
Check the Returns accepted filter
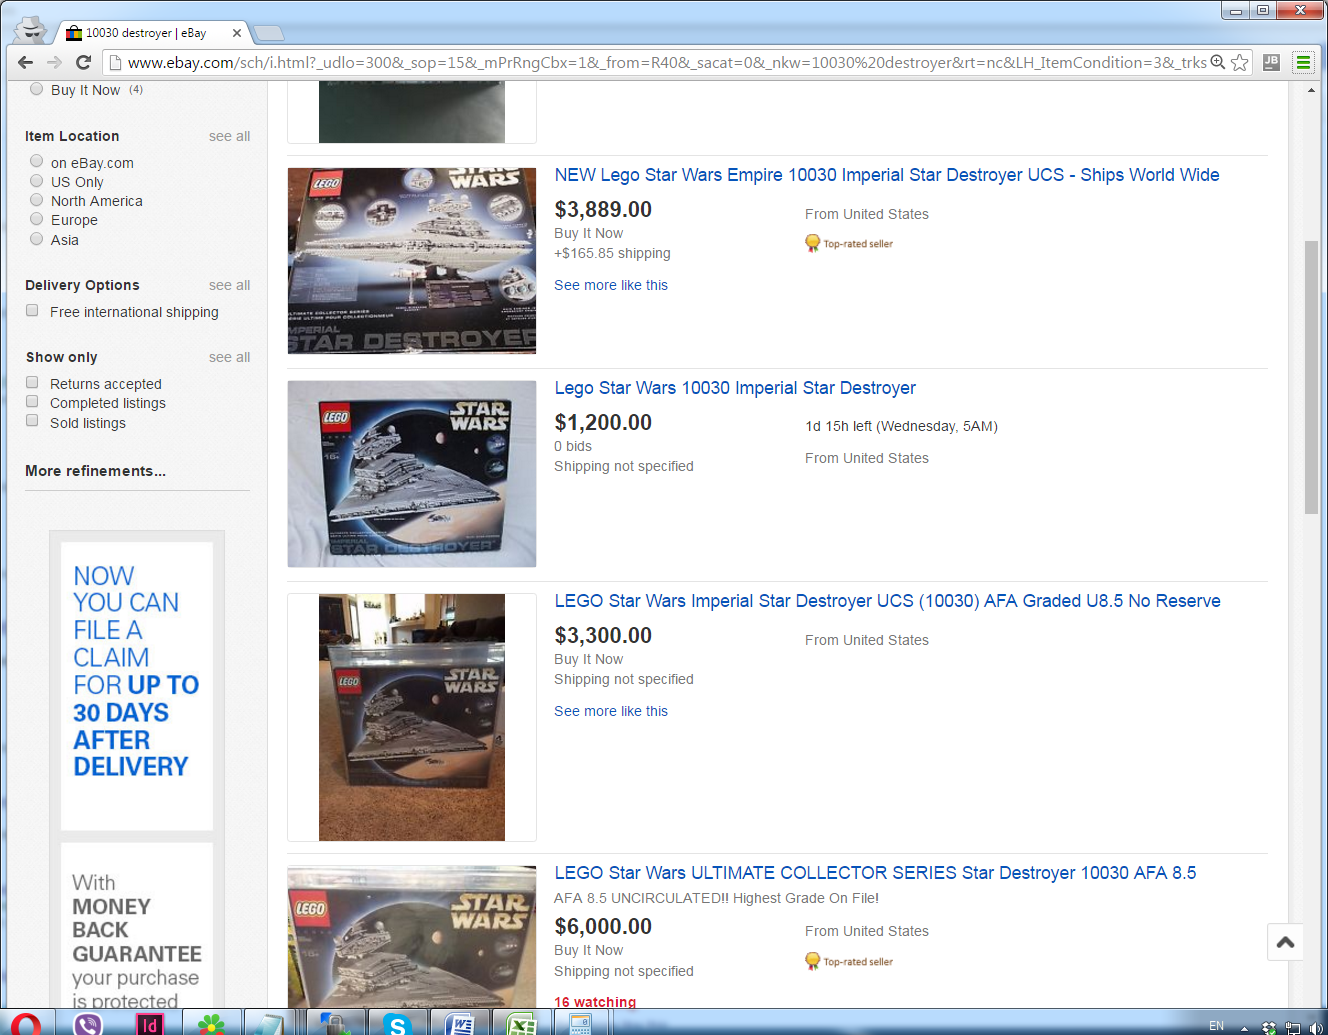click(33, 383)
